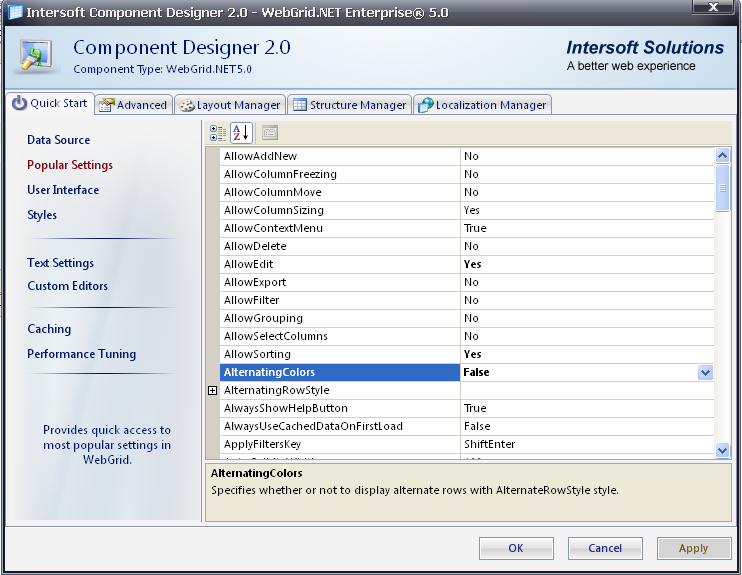Click the ApplyFiltersKey value ShiftEnter
This screenshot has width=742, height=575.
pyautogui.click(x=490, y=444)
